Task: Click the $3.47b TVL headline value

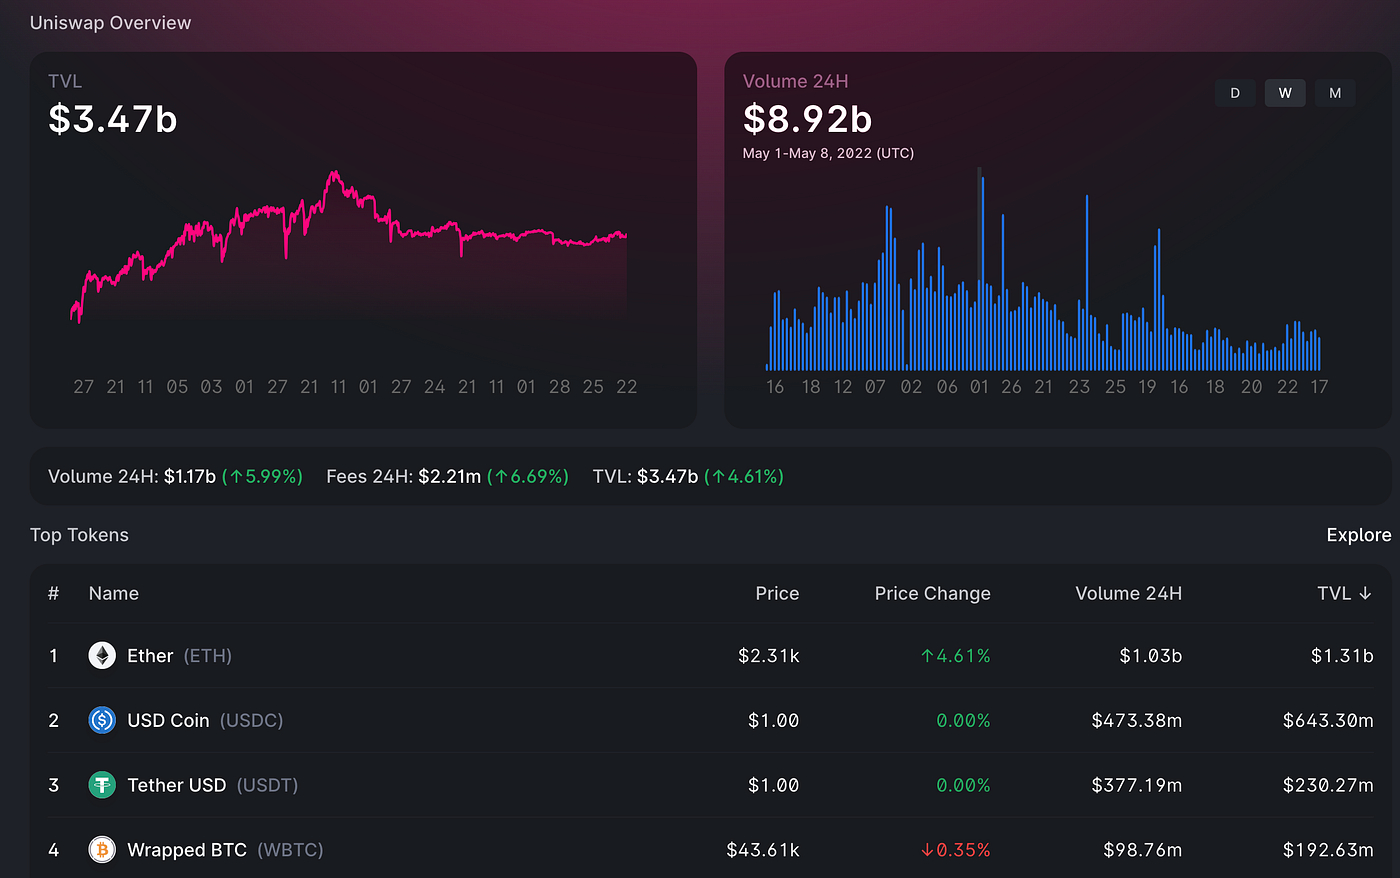Action: (x=113, y=119)
